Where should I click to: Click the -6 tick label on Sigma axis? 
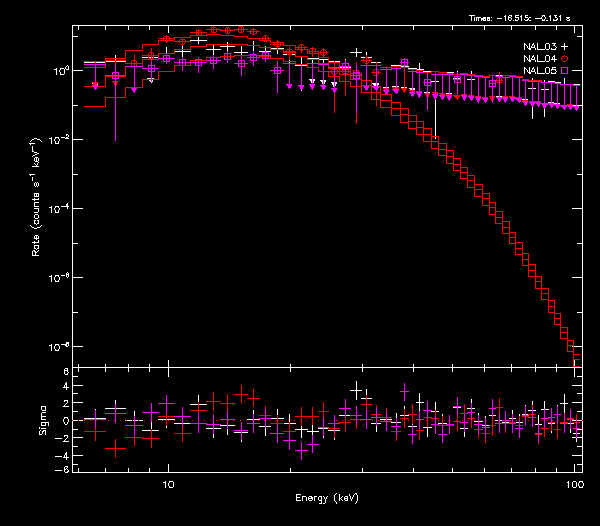[x=64, y=469]
